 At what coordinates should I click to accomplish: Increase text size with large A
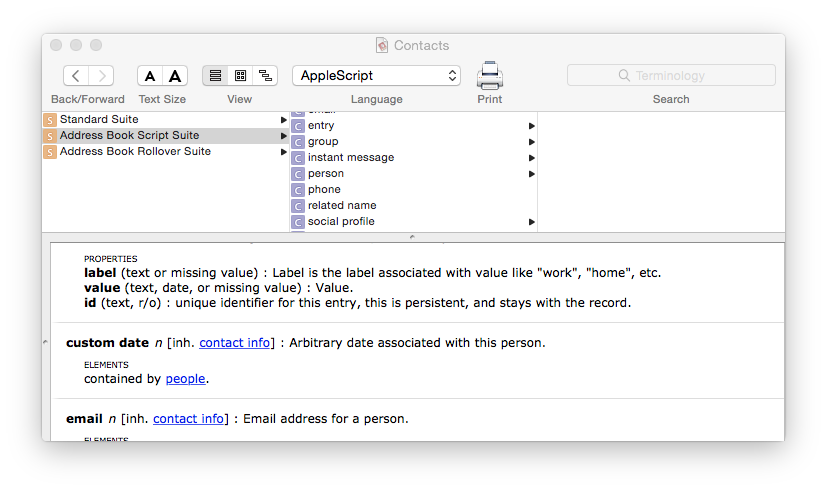[x=175, y=76]
